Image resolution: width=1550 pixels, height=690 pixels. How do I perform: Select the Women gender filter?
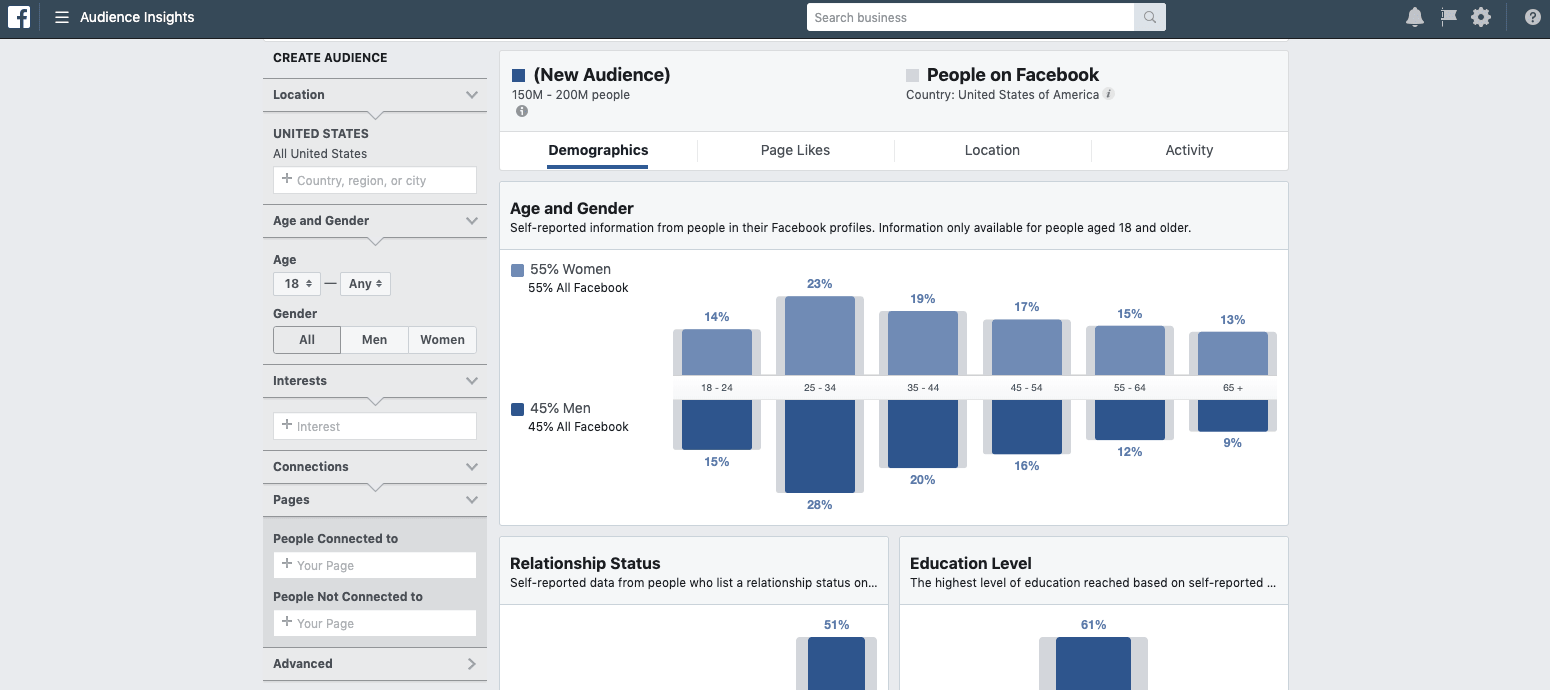[442, 340]
